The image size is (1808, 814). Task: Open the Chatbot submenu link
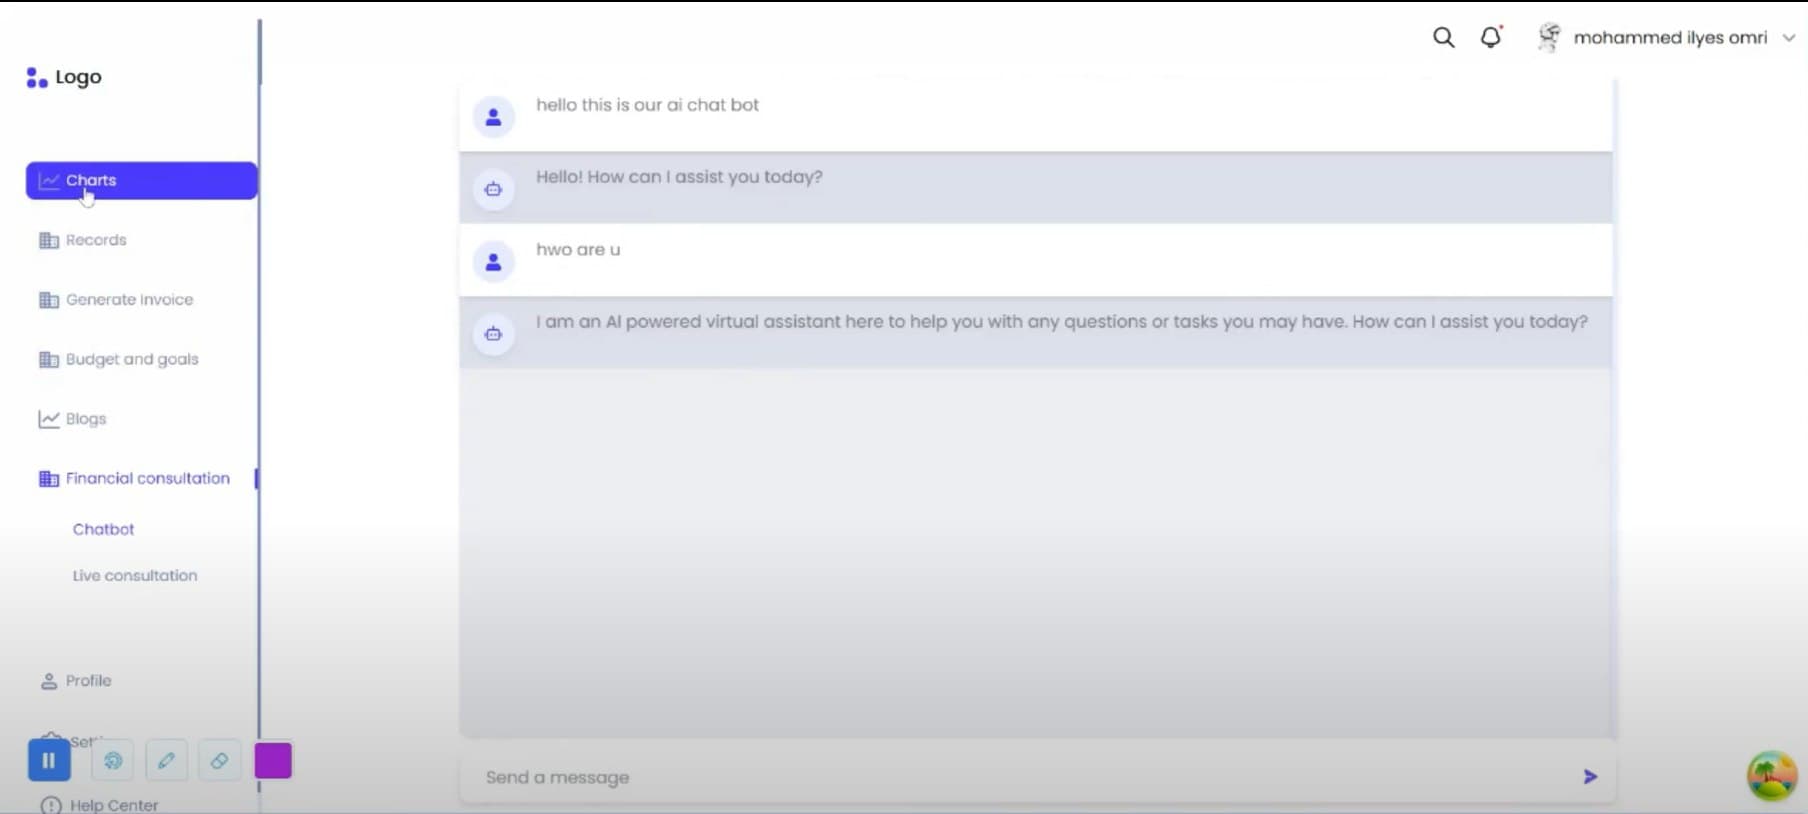(x=103, y=529)
